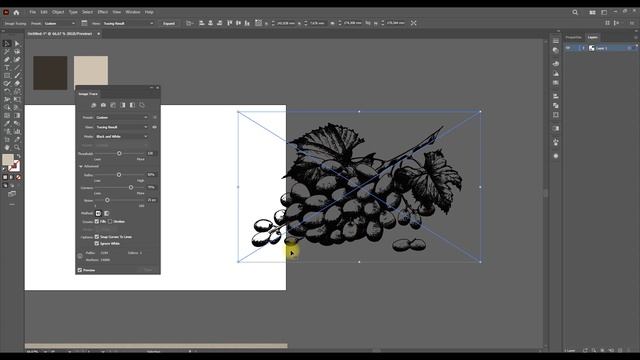Select the Type tool
640x360 pixels.
coord(7,68)
